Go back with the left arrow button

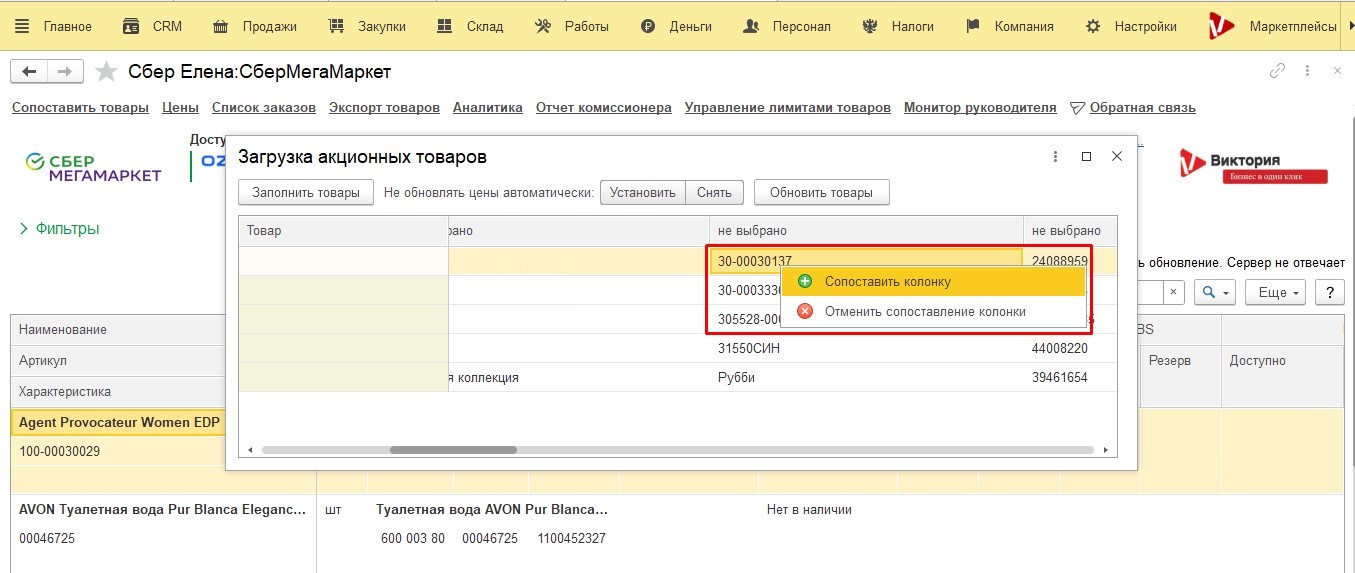(x=28, y=71)
